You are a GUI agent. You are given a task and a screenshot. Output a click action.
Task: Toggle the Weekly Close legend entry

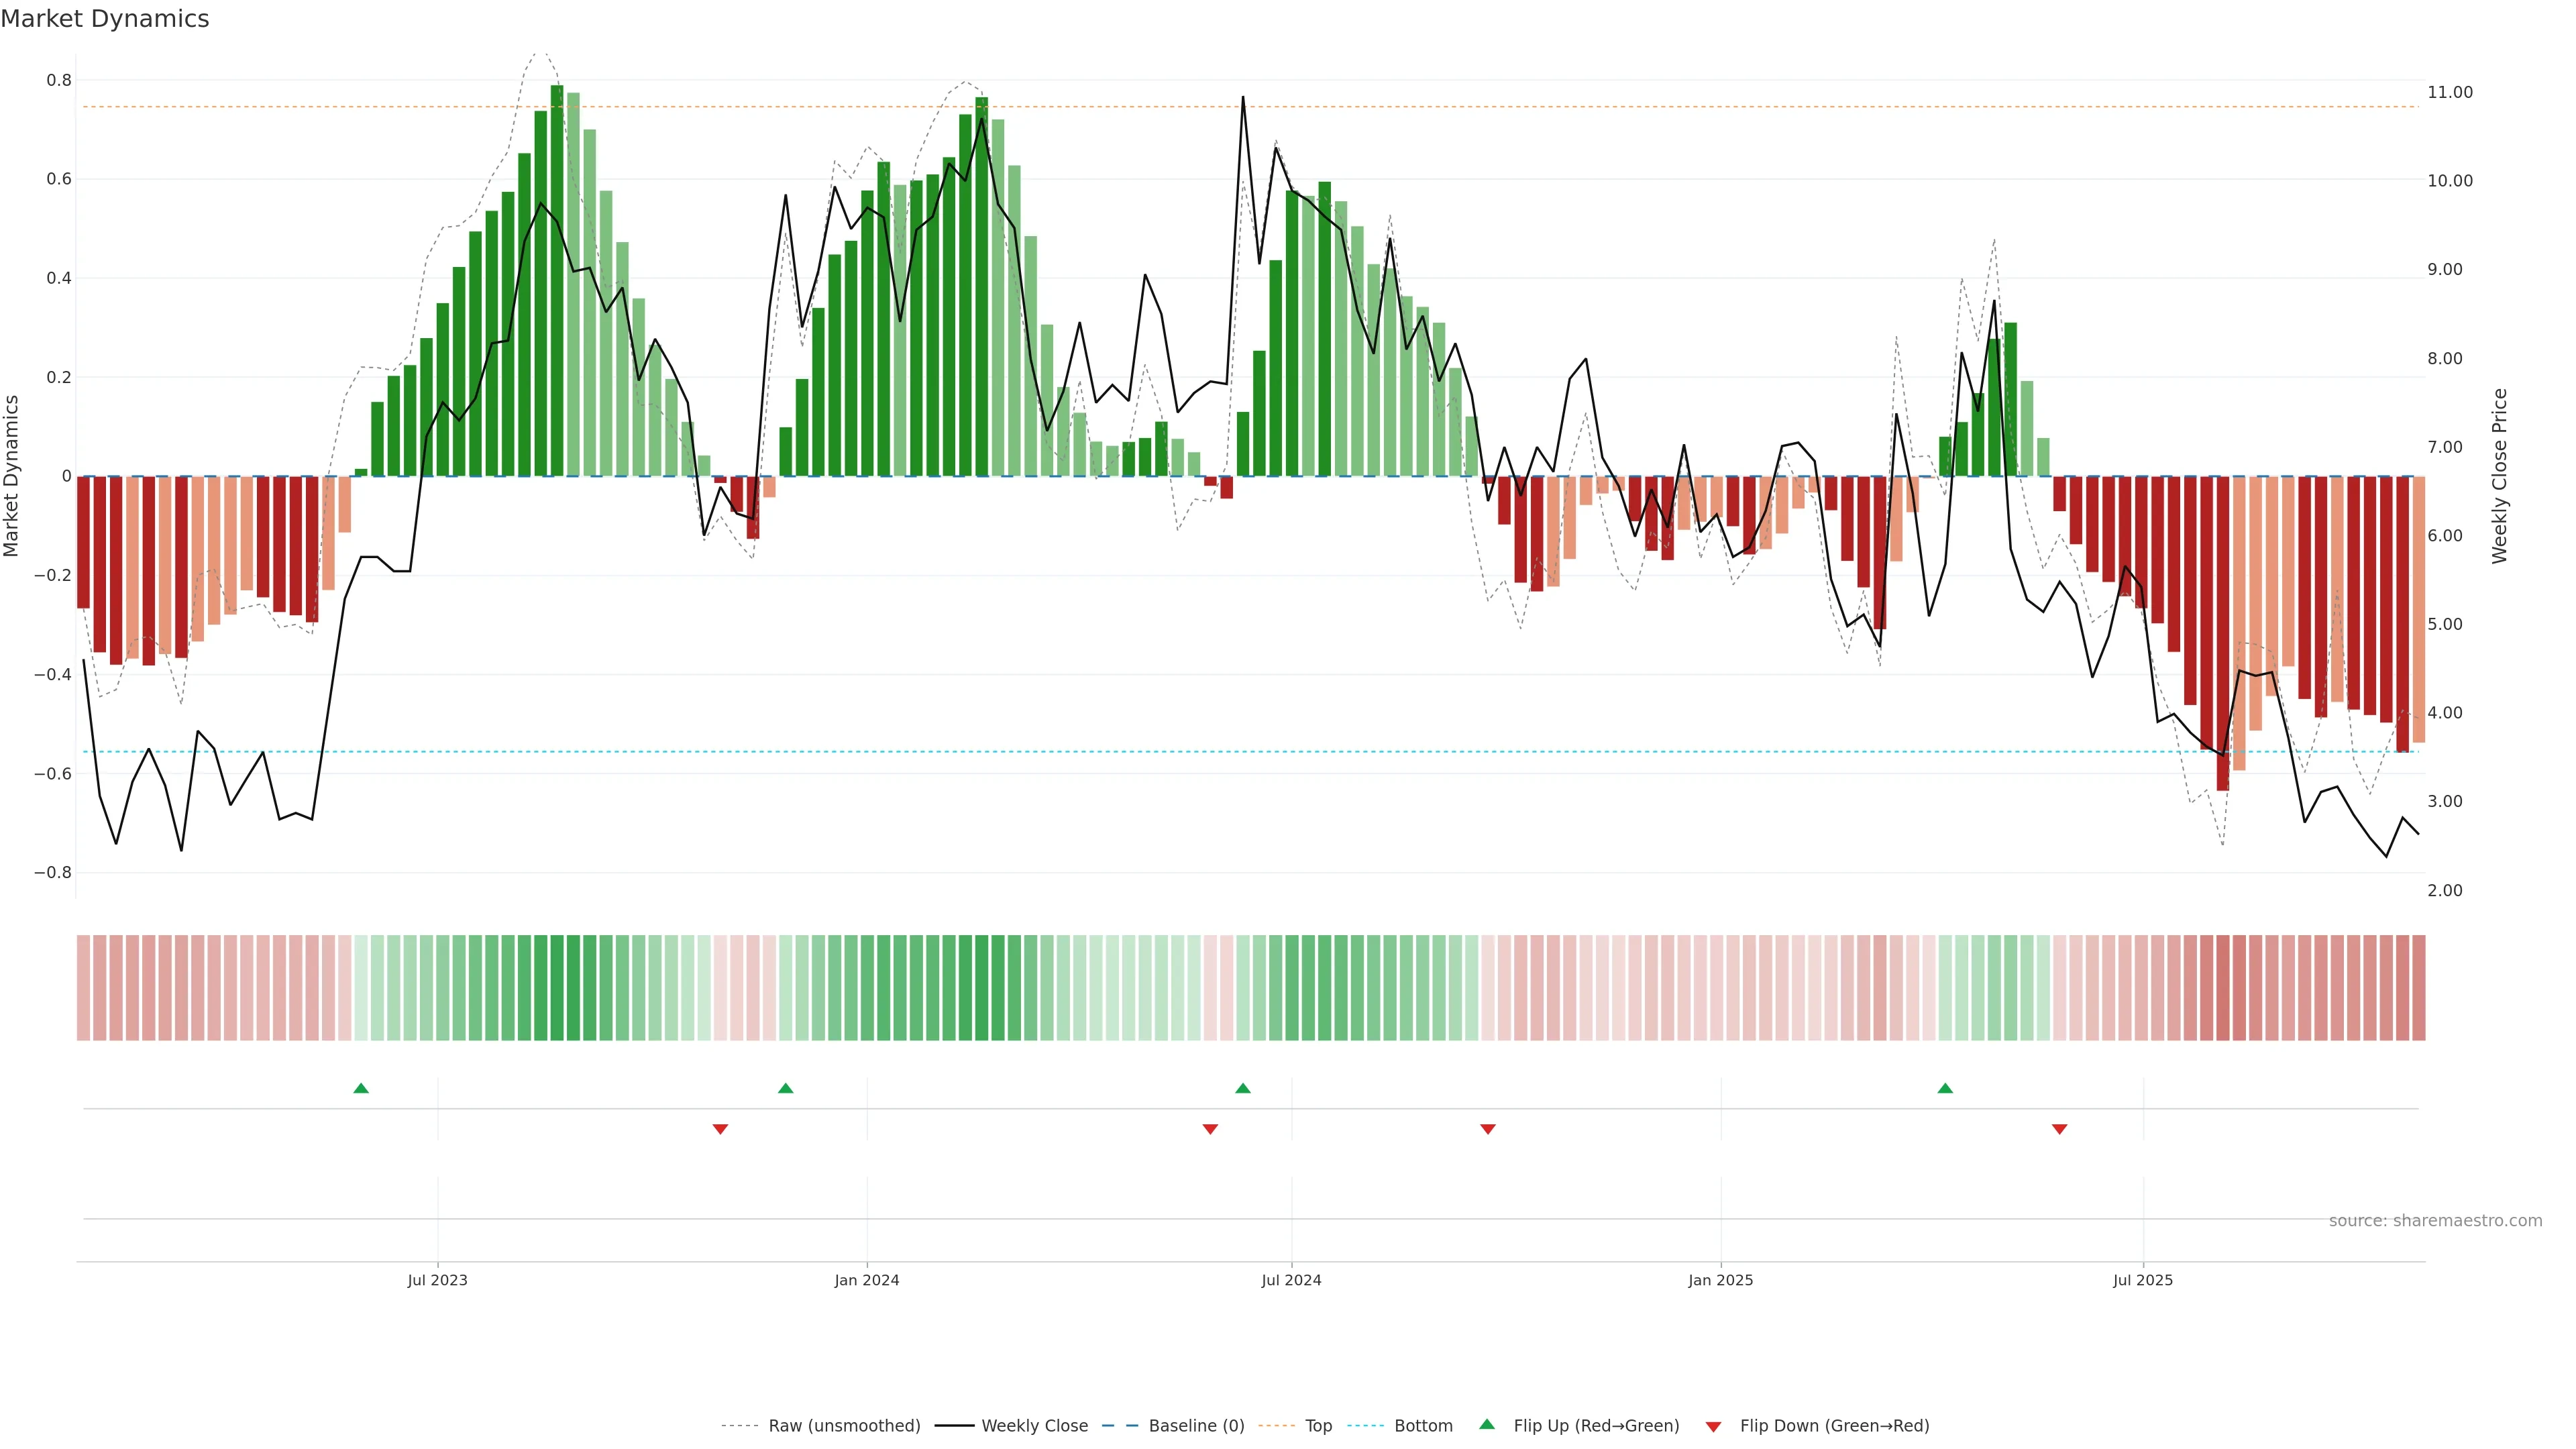(x=1034, y=1425)
